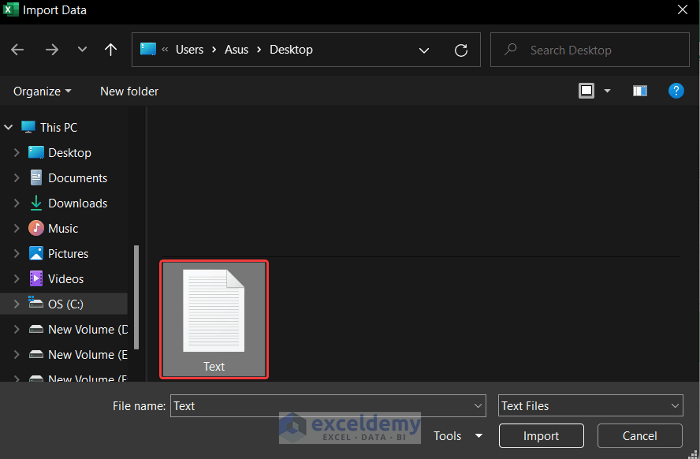Click the Search Desktop field

tap(590, 50)
